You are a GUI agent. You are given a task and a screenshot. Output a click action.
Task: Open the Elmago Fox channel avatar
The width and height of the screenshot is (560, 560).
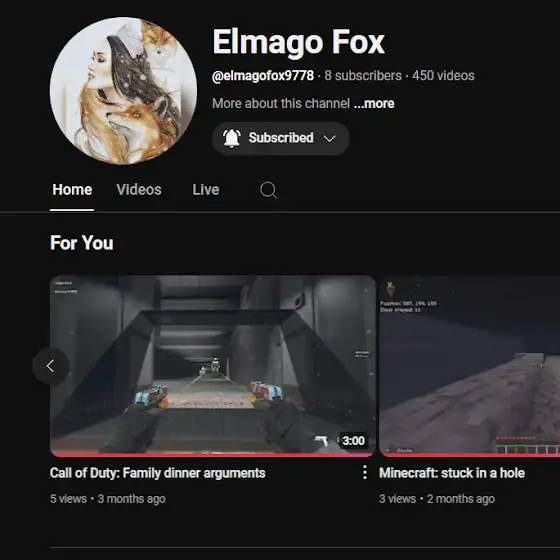[x=124, y=91]
